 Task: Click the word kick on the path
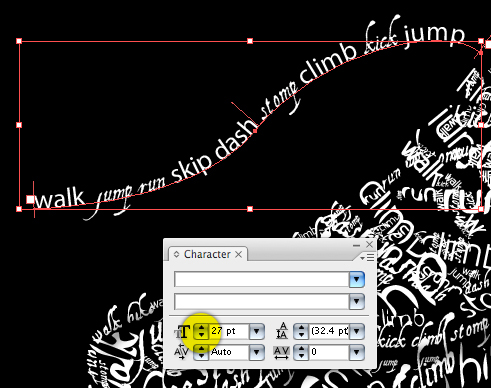tap(381, 35)
